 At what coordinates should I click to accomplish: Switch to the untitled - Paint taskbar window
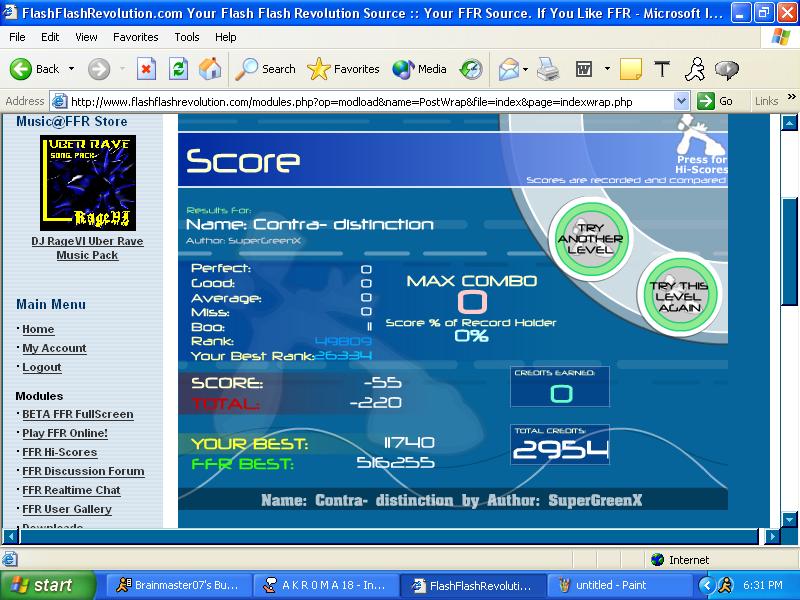point(619,585)
